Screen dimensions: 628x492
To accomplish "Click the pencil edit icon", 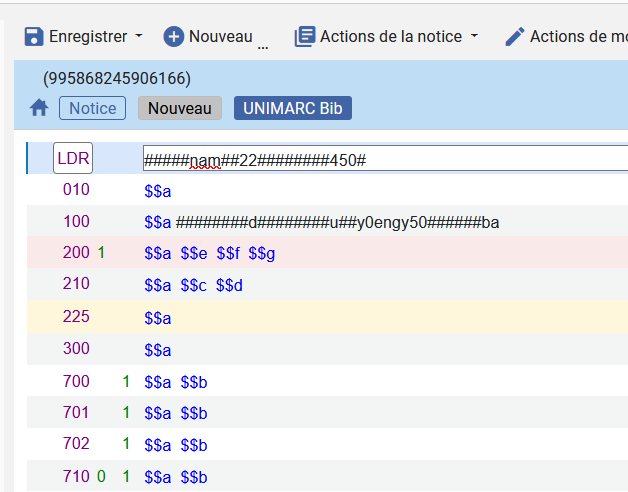I will 515,36.
